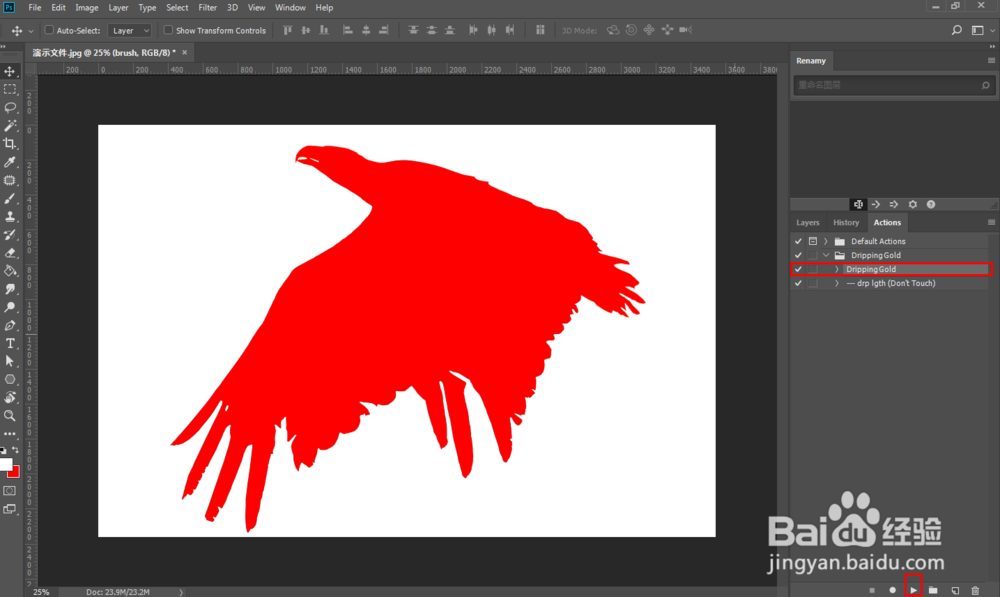The image size is (1000, 597).
Task: Open the Renamy help question mark
Action: coord(931,205)
